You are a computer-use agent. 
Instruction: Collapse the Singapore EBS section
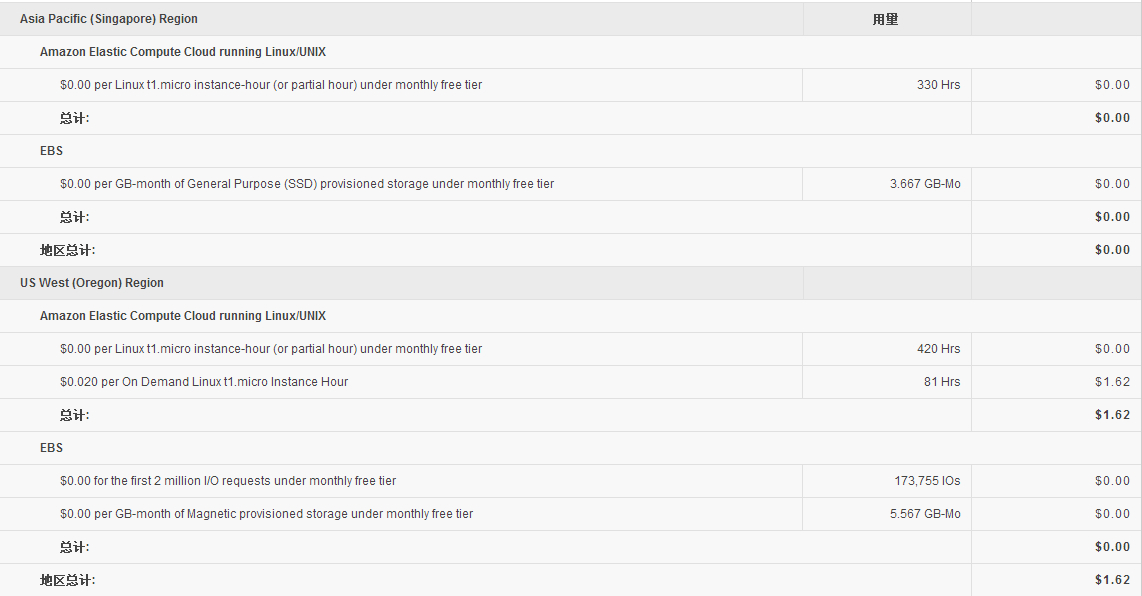coord(51,151)
